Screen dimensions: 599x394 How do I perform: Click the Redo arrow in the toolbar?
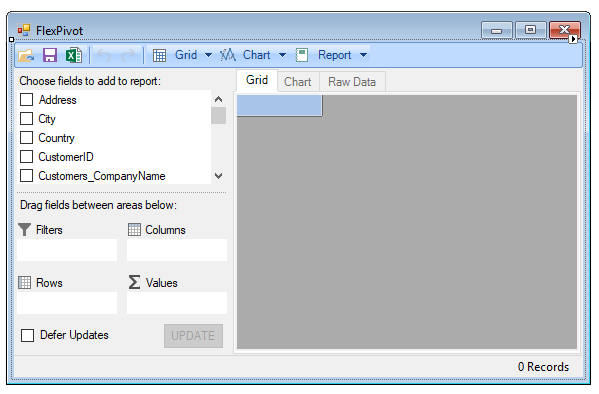(128, 55)
